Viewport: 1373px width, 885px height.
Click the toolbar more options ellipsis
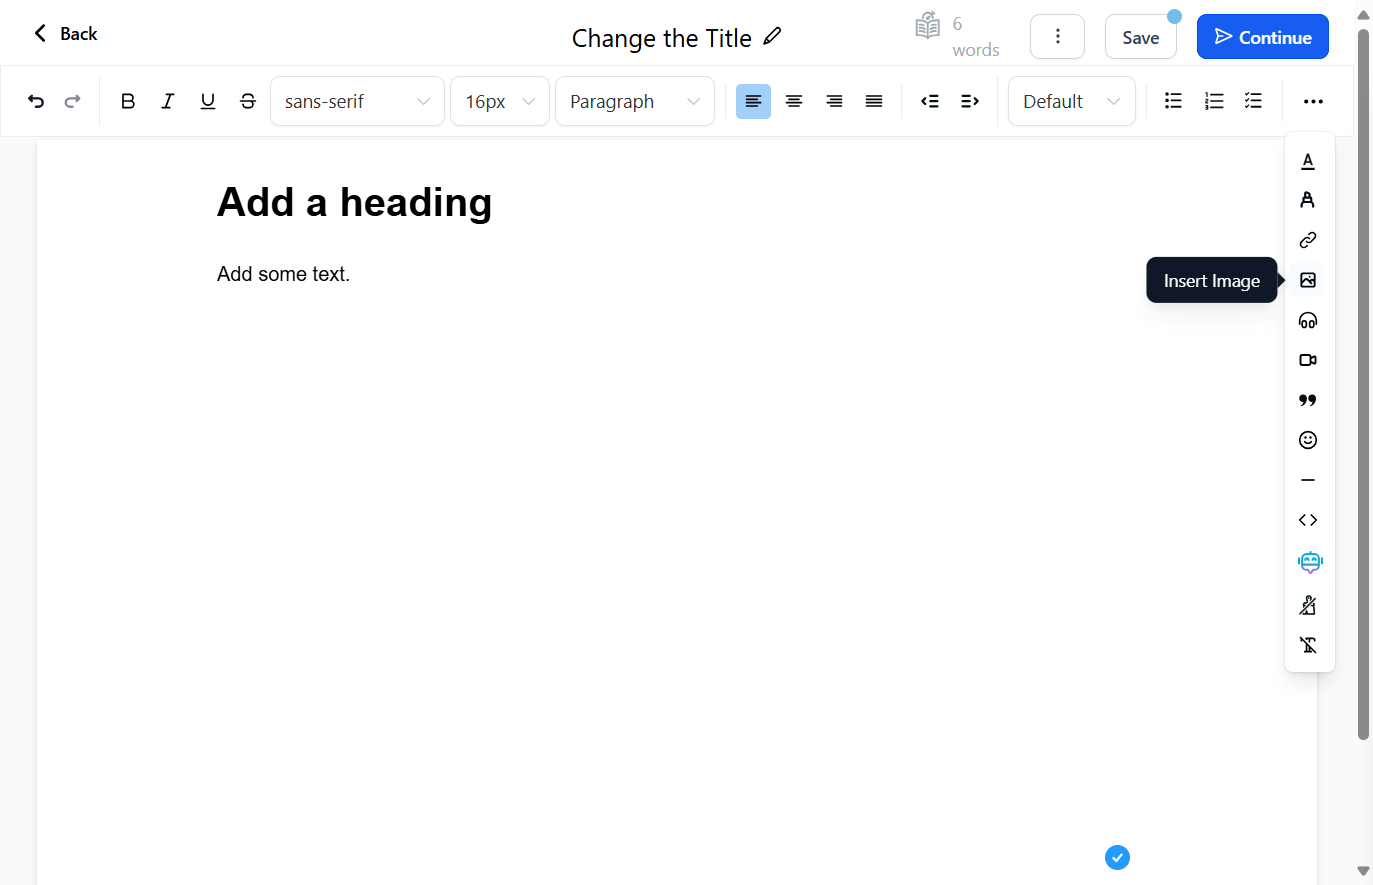coord(1314,101)
